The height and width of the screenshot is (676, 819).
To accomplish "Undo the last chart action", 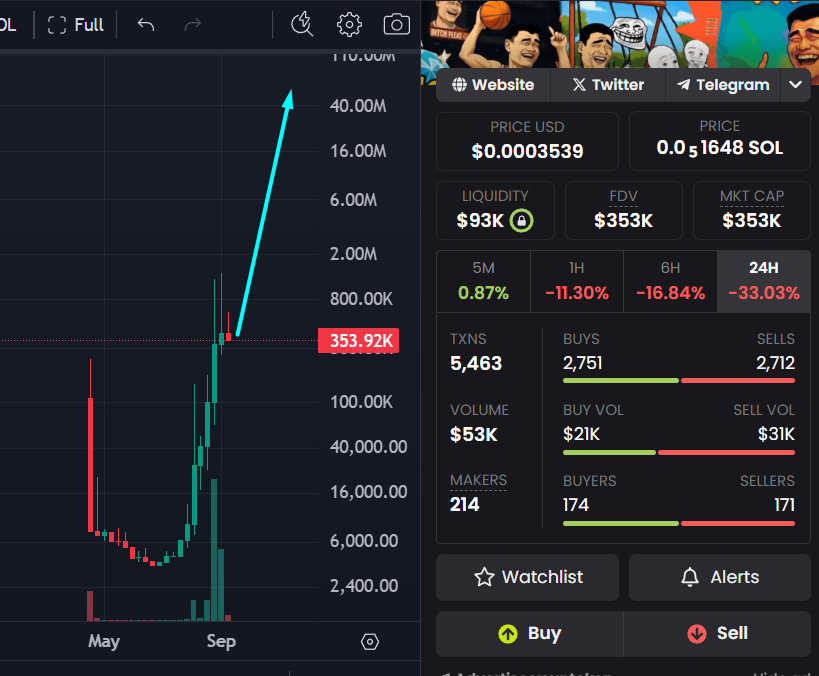I will click(146, 25).
